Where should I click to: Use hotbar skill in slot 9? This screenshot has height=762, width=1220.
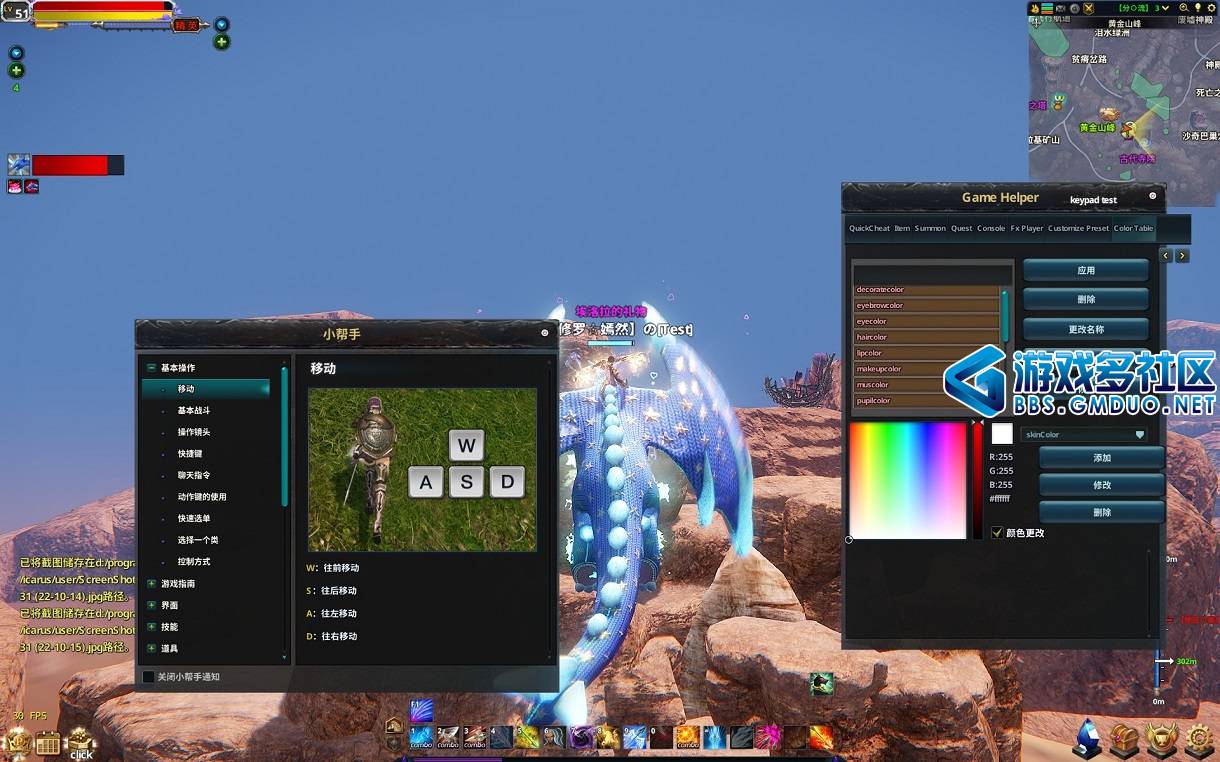(x=635, y=737)
